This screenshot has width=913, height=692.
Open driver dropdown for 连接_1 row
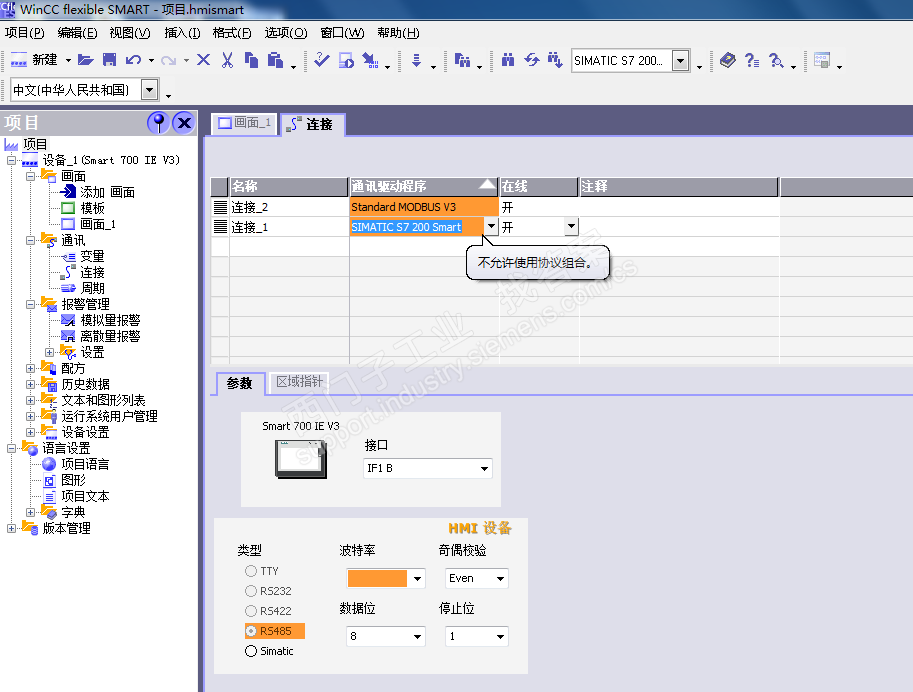[x=491, y=227]
